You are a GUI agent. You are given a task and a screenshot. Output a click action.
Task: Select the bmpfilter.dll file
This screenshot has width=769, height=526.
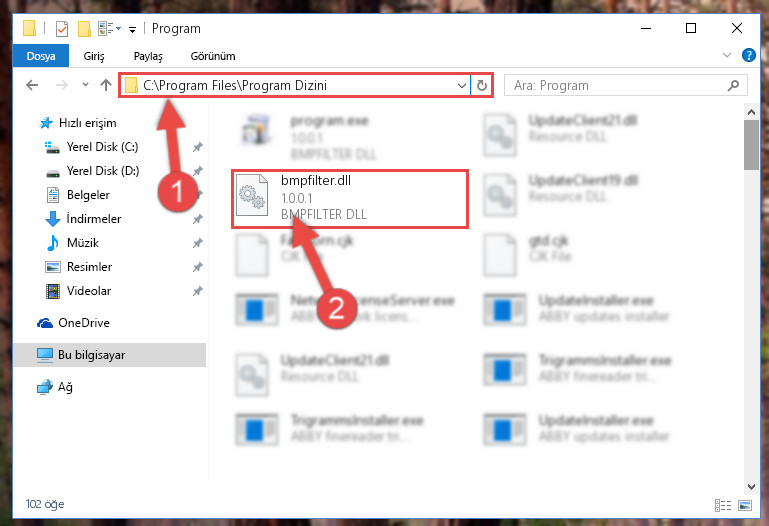point(350,199)
